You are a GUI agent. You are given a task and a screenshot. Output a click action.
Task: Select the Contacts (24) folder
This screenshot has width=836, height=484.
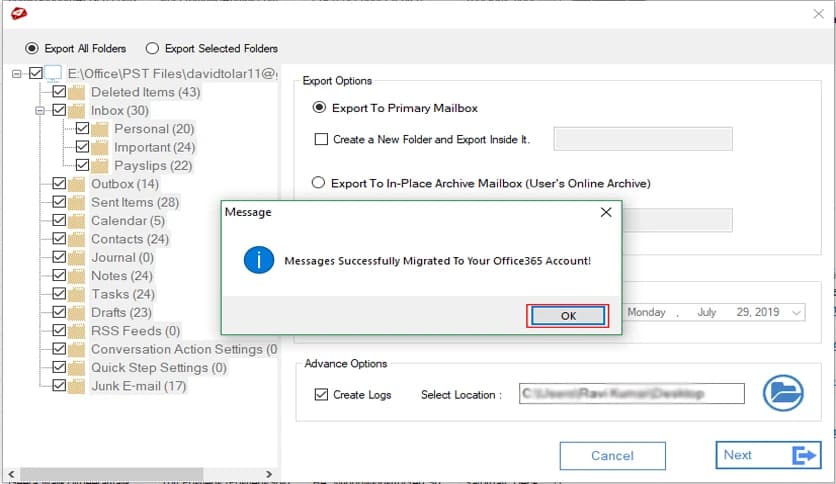(x=130, y=239)
